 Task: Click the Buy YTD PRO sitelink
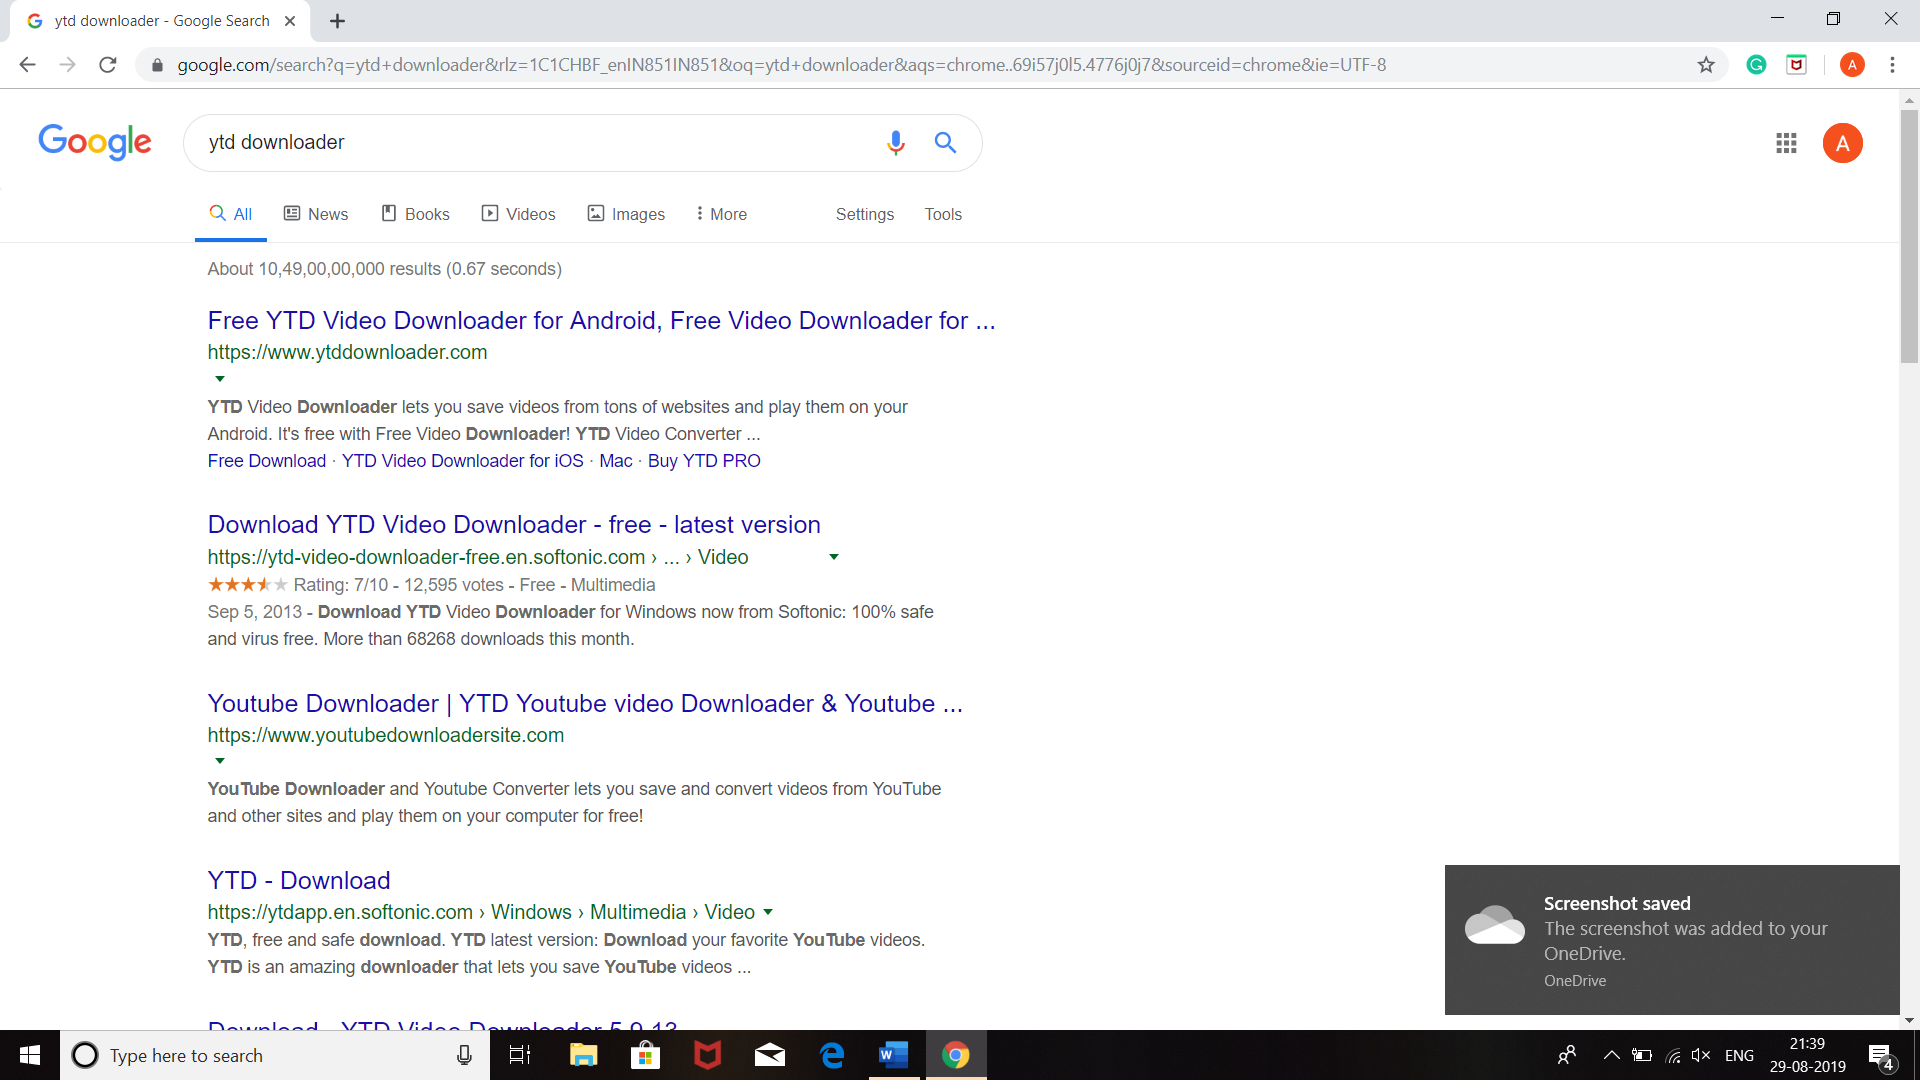(x=704, y=460)
